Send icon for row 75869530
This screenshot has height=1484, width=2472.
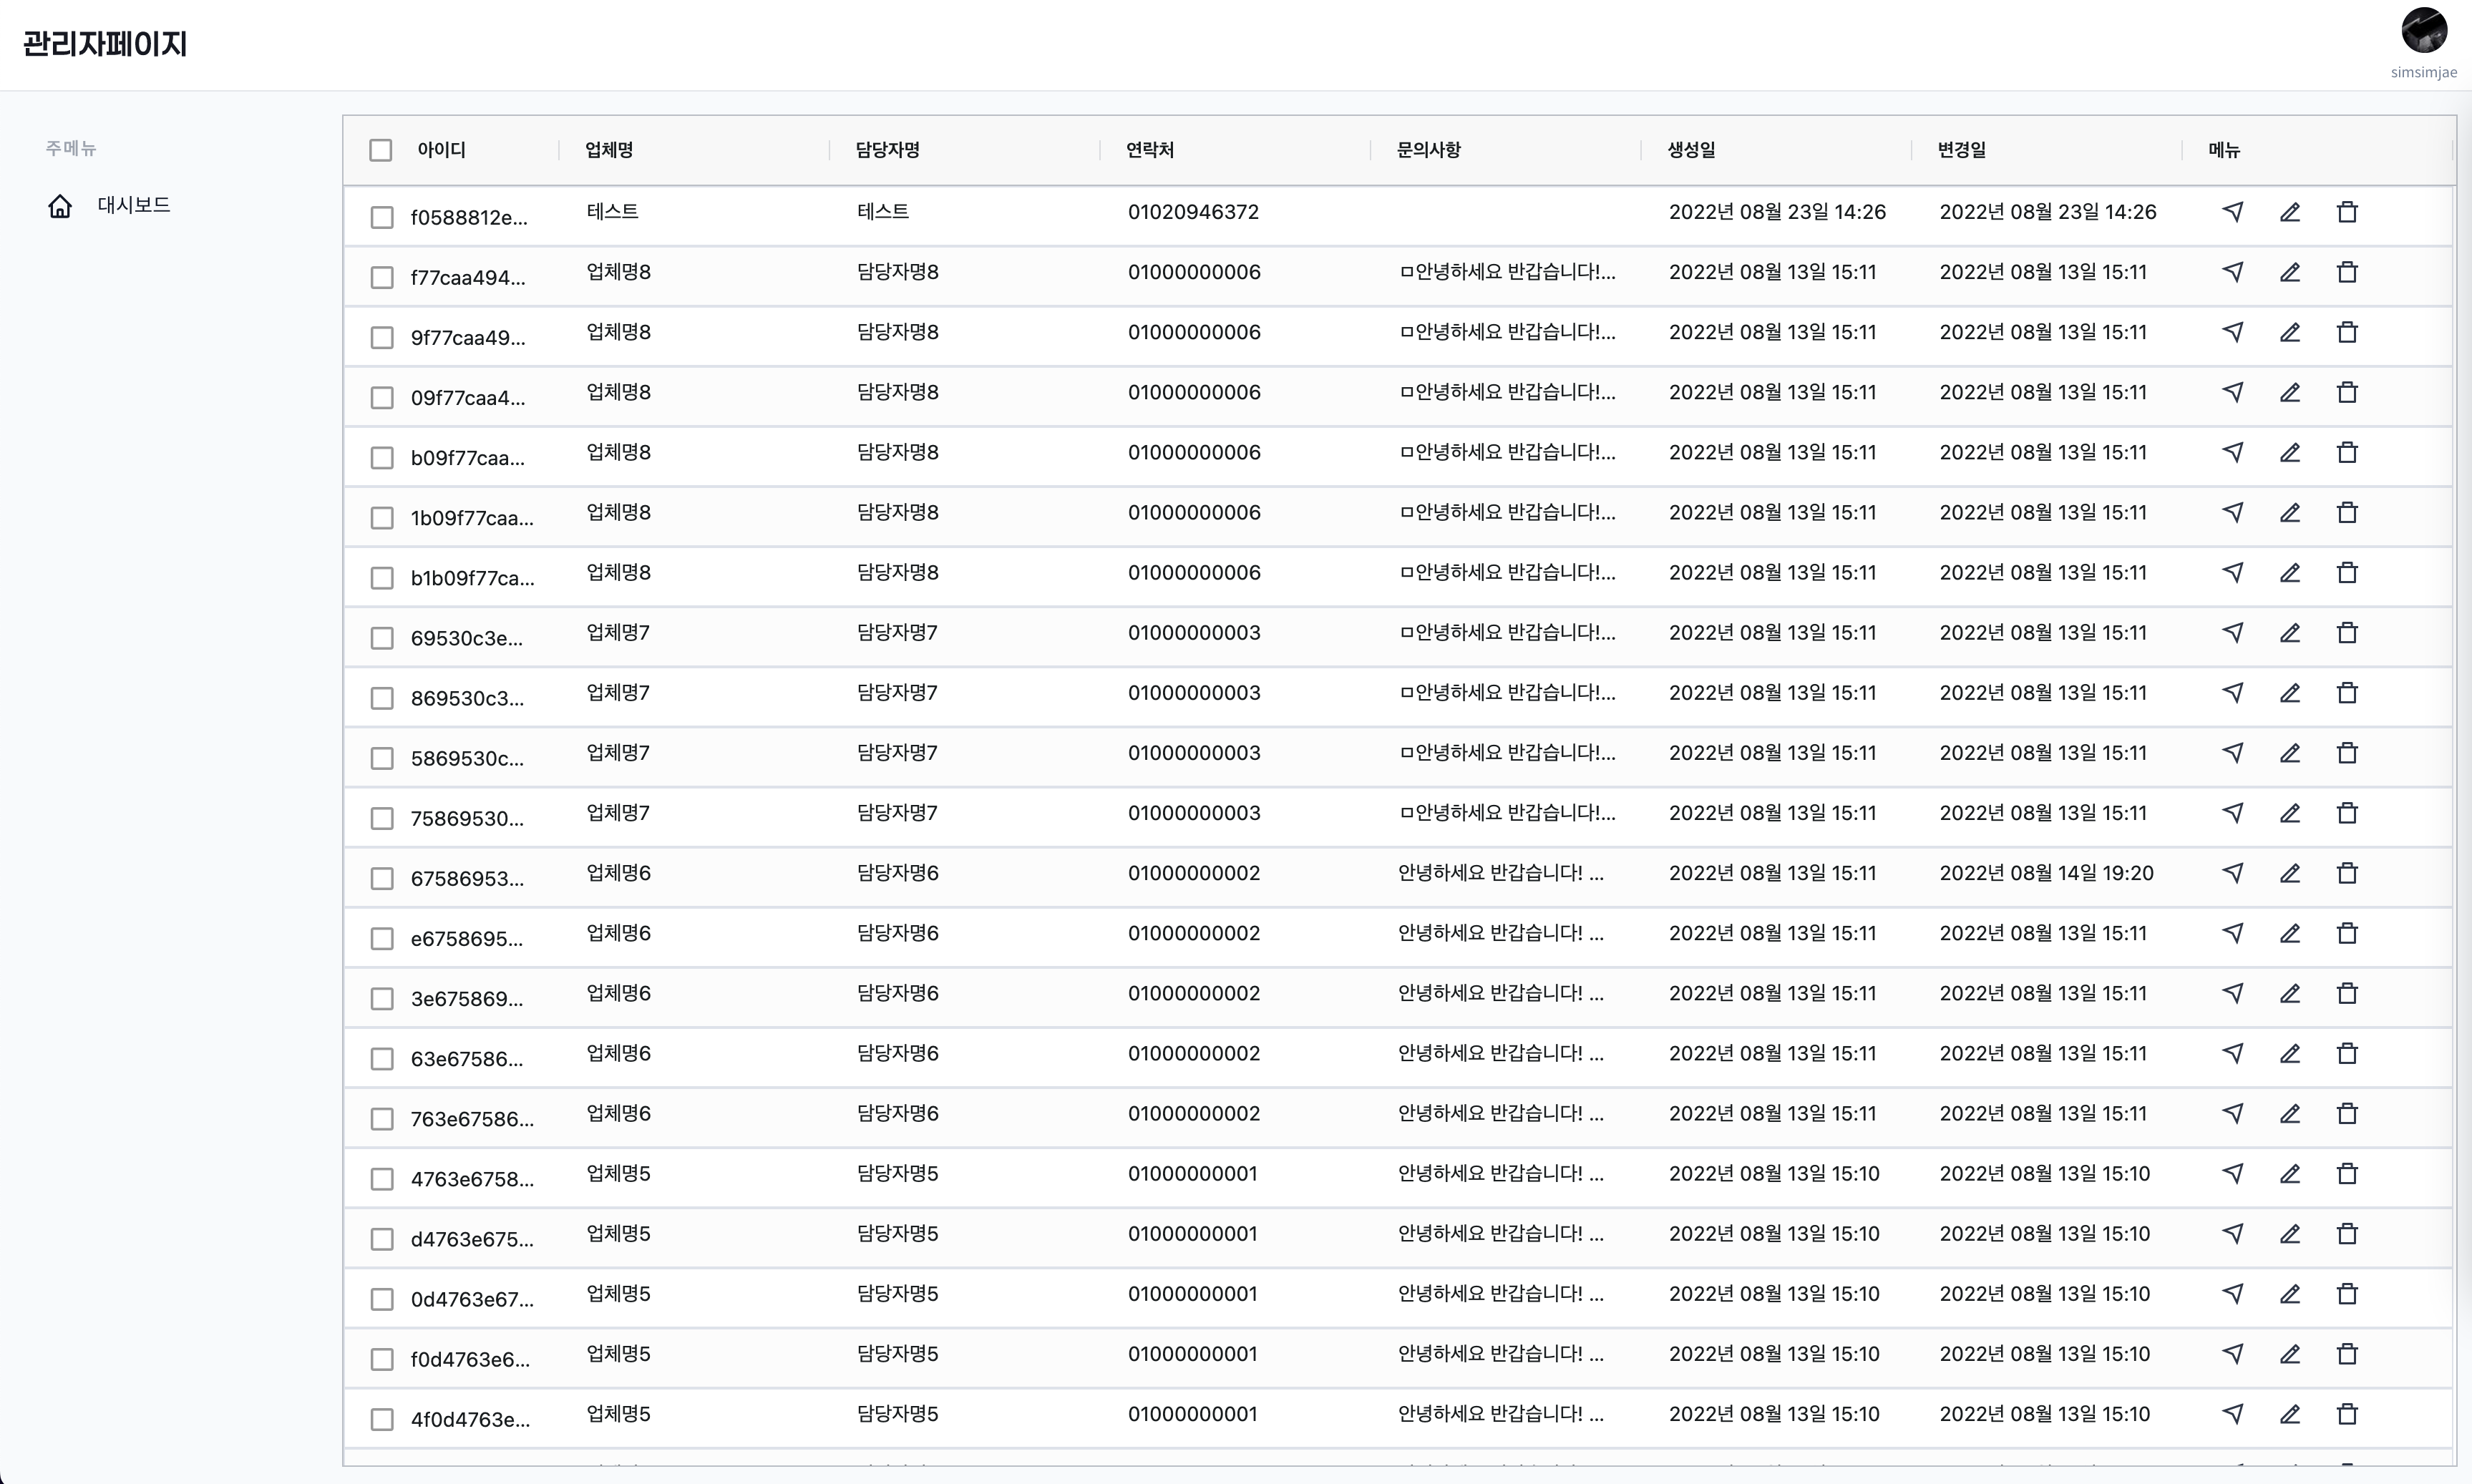2232,812
